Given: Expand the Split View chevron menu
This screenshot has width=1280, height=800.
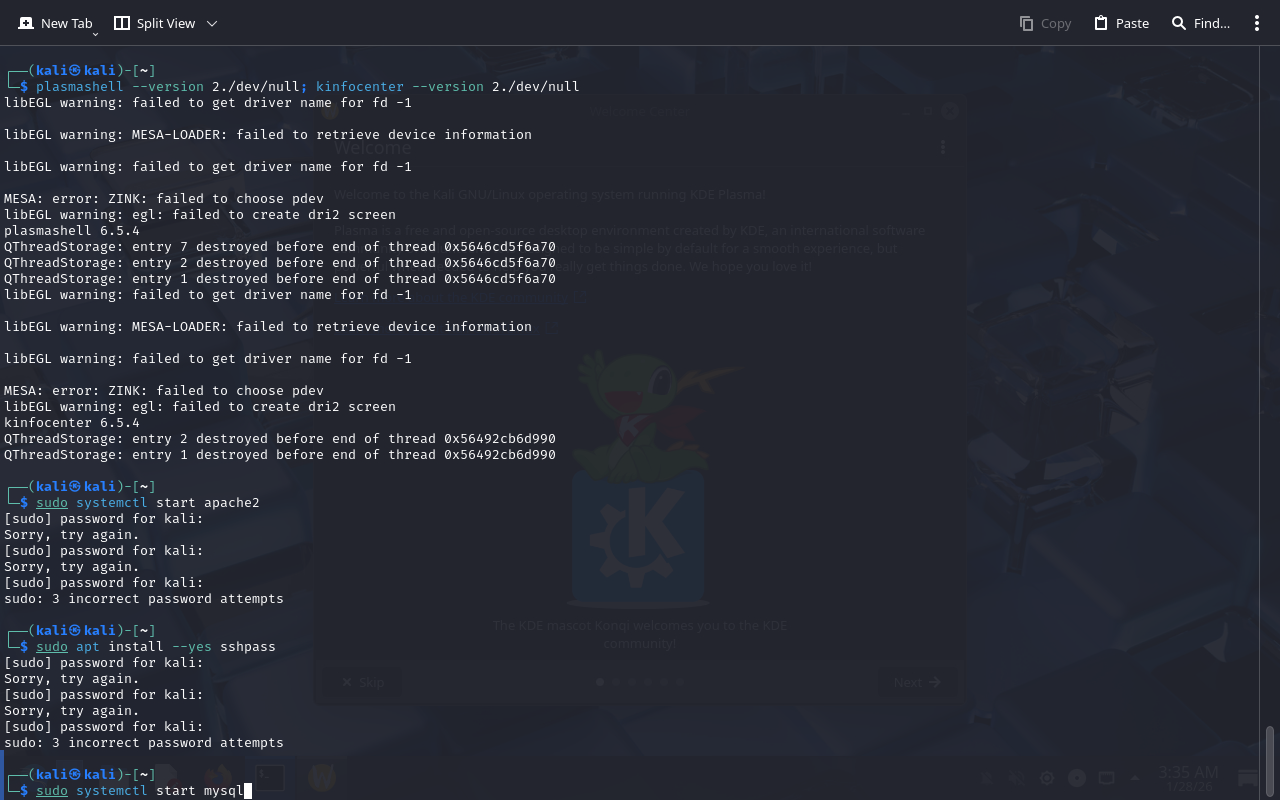Looking at the screenshot, I should point(211,23).
